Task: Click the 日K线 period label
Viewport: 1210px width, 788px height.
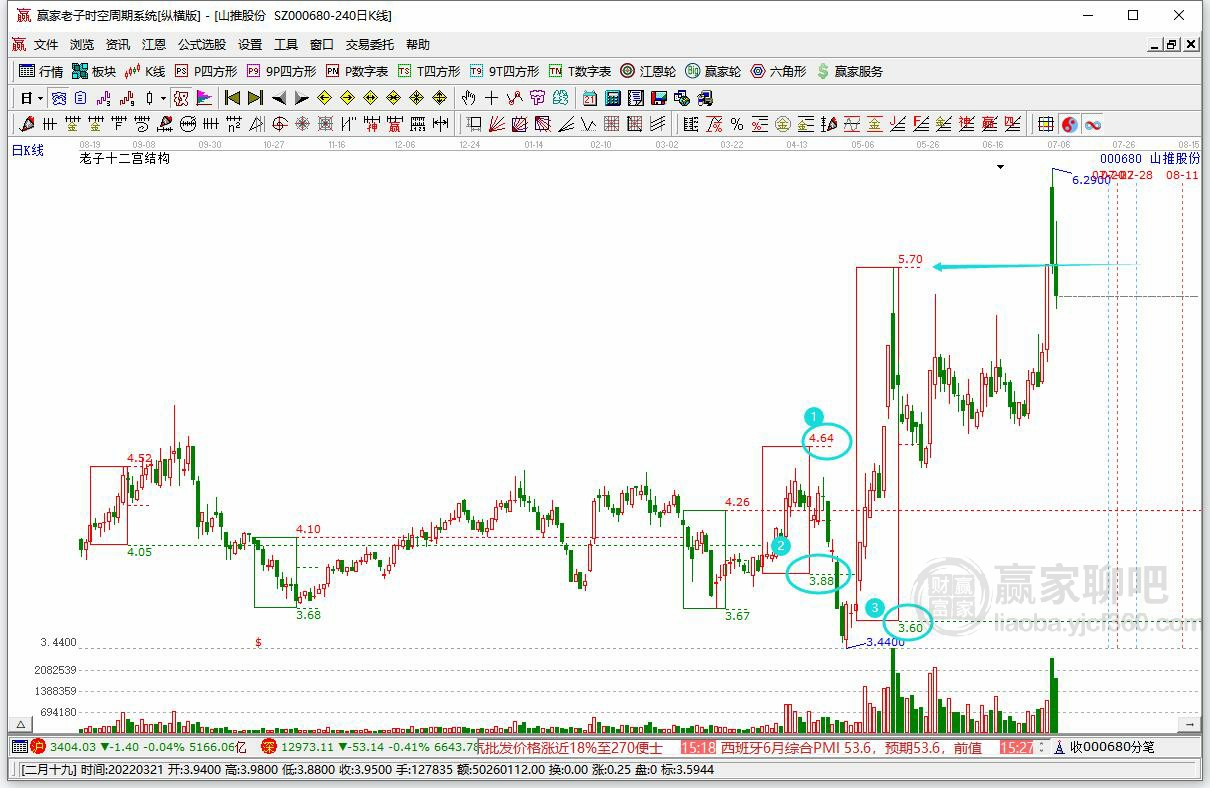Action: pos(28,150)
